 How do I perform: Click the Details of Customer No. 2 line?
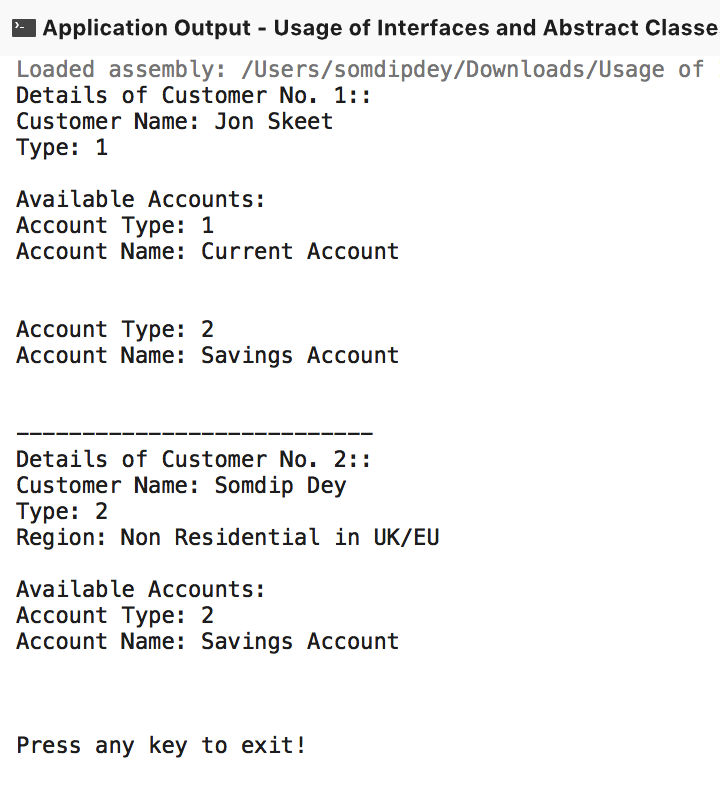point(194,460)
